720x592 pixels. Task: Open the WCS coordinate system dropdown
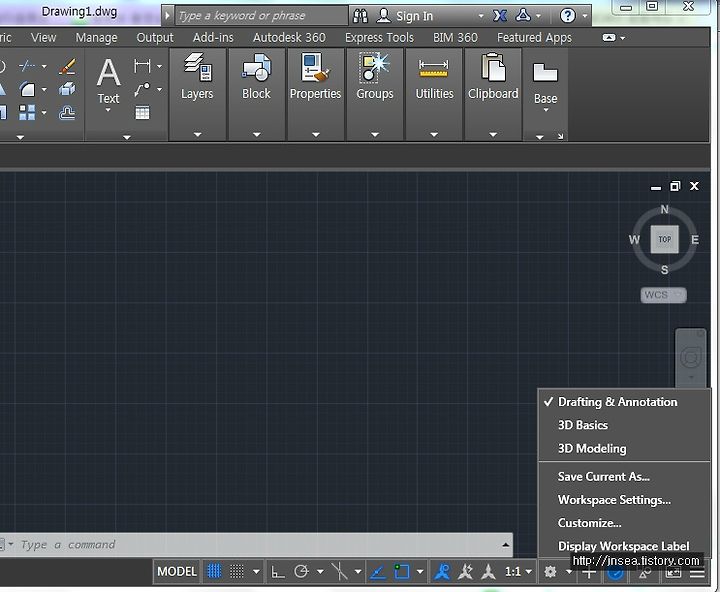pyautogui.click(x=664, y=295)
